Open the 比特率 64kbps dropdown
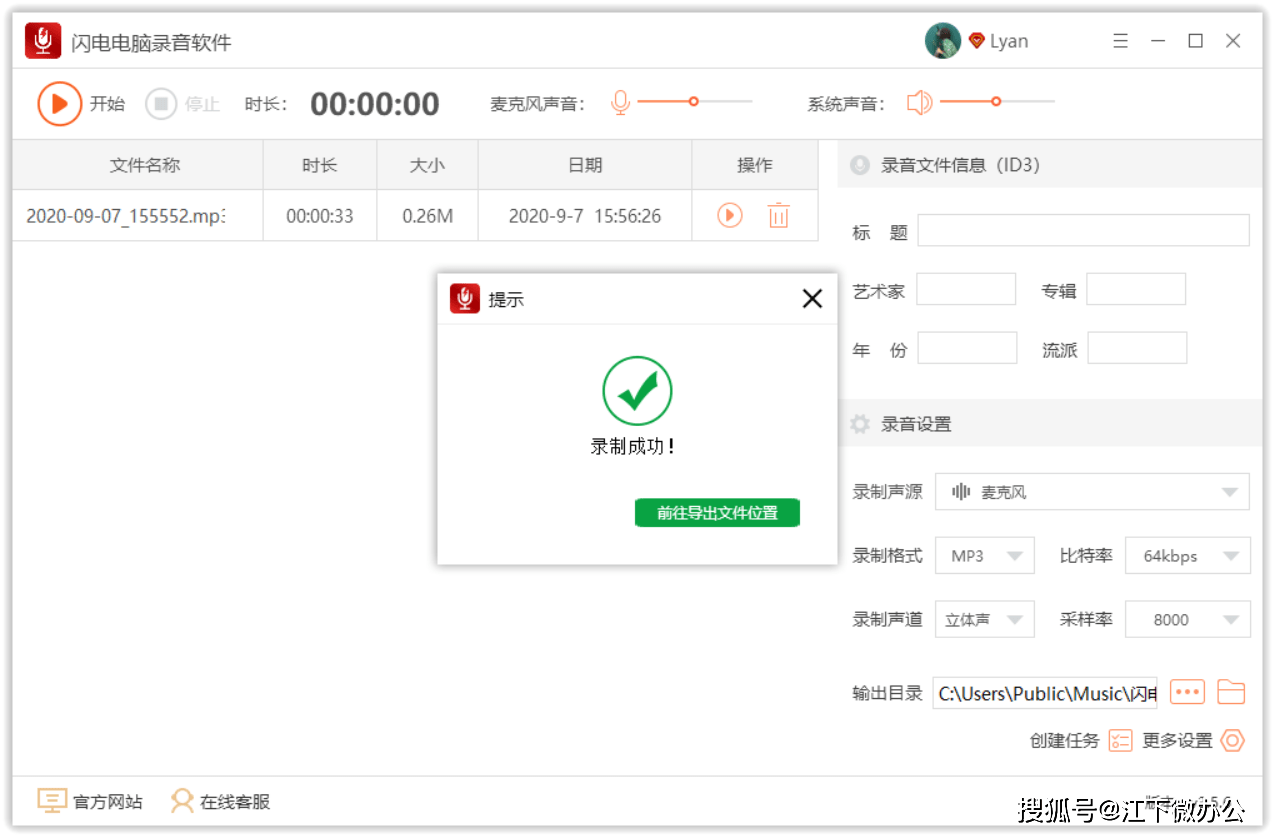1275x838 pixels. pos(1188,556)
